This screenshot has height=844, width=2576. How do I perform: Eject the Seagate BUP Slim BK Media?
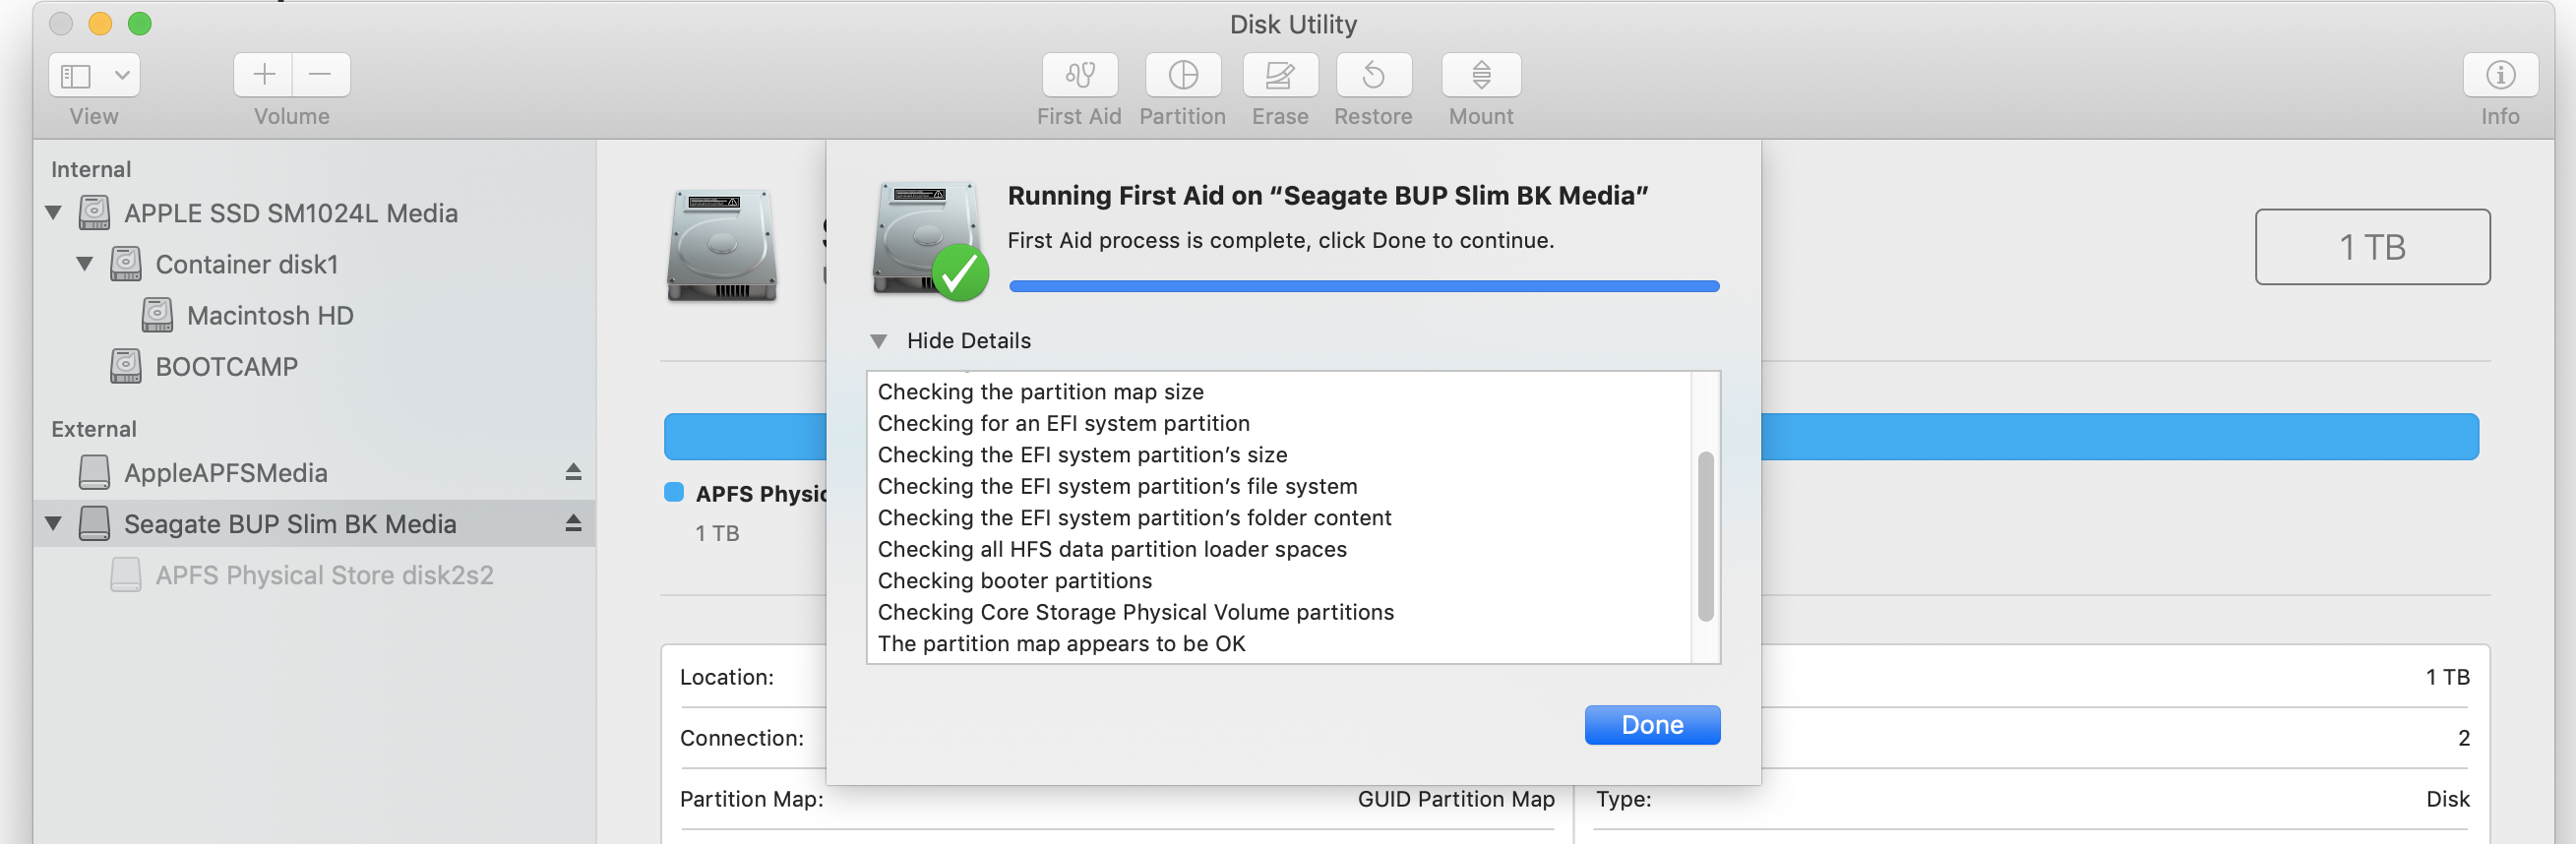point(573,523)
